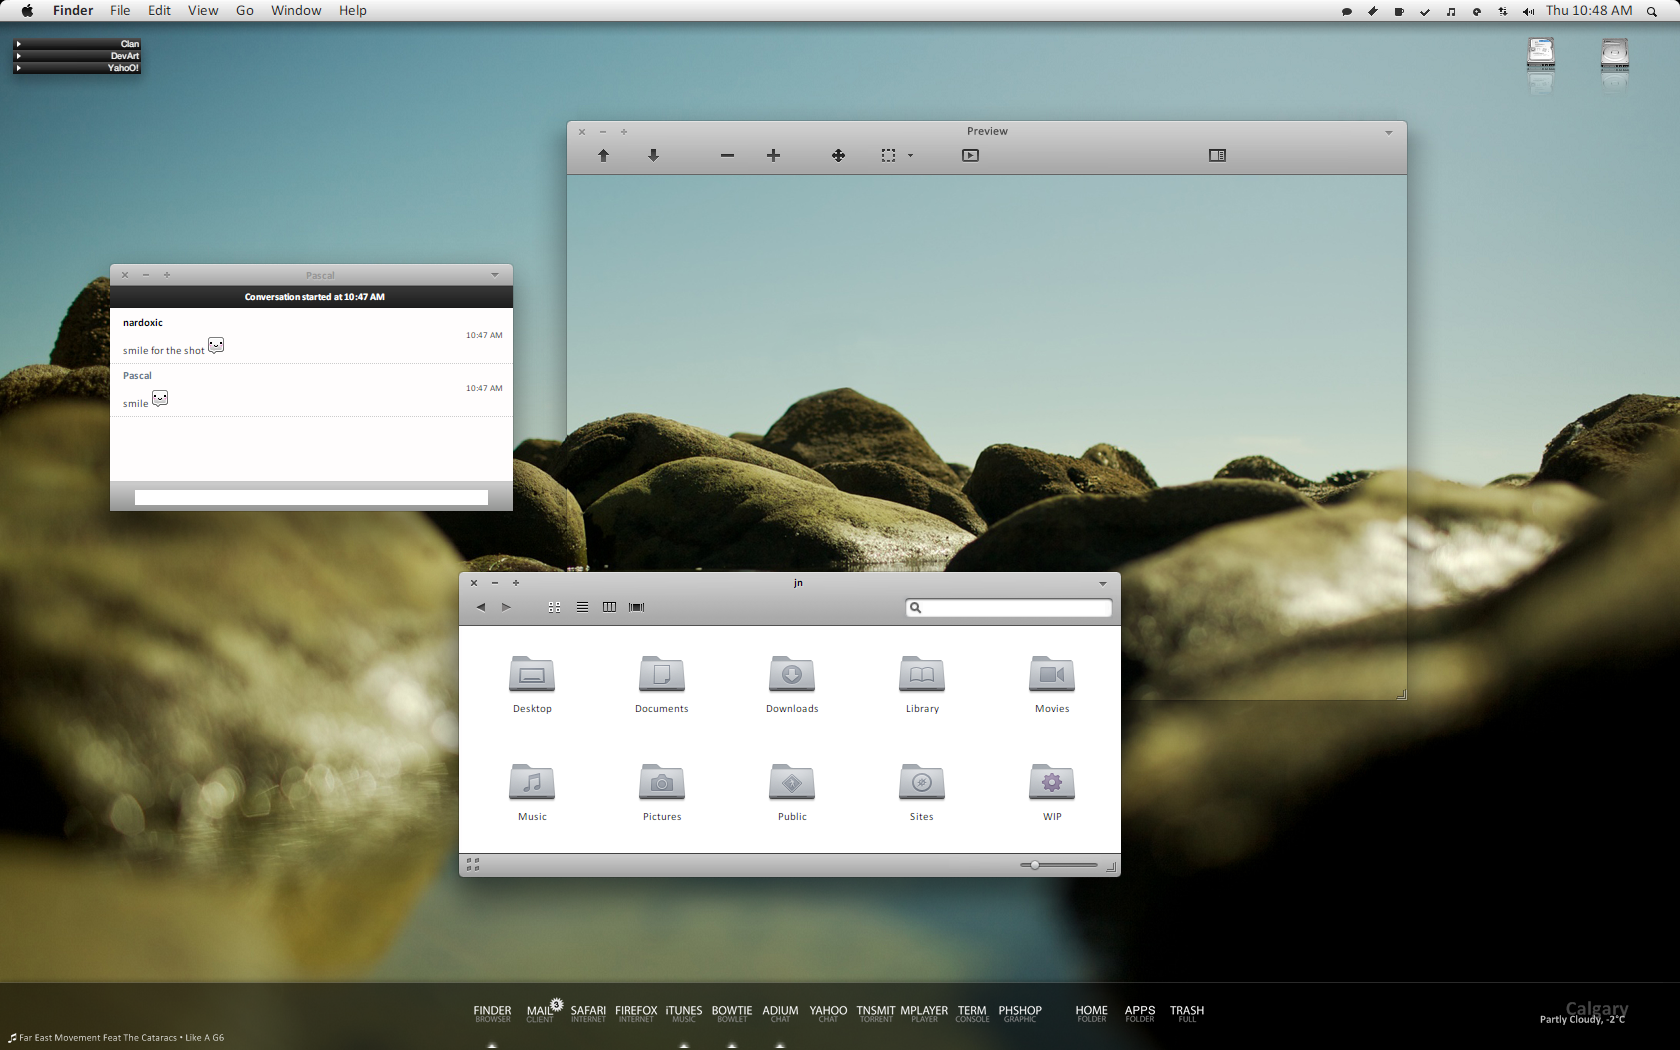Open the Finder menu
Screen dimensions: 1680x1050
[x=73, y=11]
